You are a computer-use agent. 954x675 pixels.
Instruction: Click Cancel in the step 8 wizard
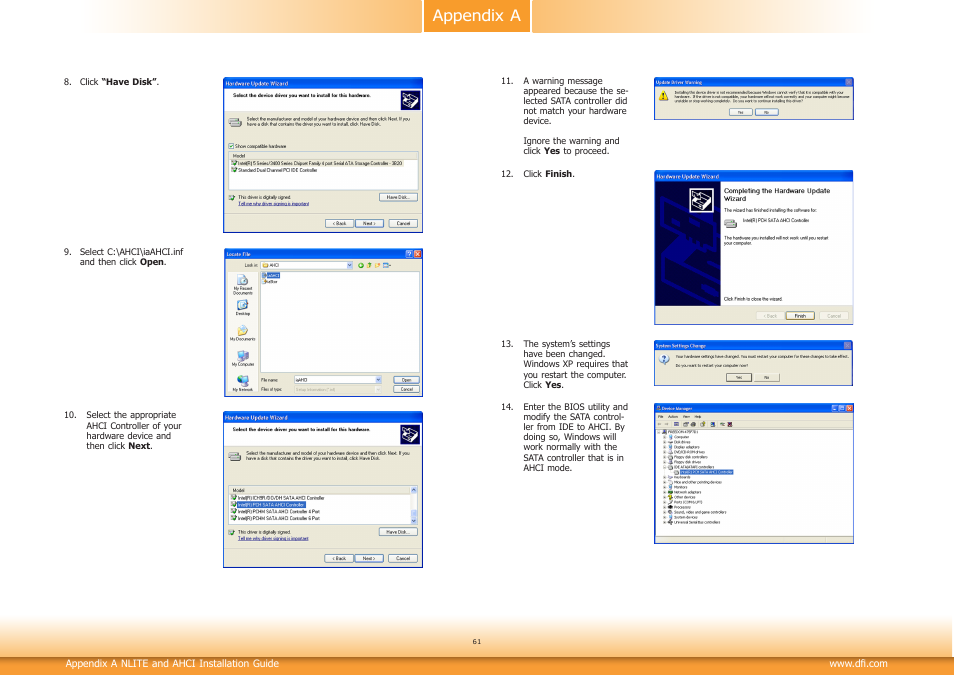pos(403,223)
